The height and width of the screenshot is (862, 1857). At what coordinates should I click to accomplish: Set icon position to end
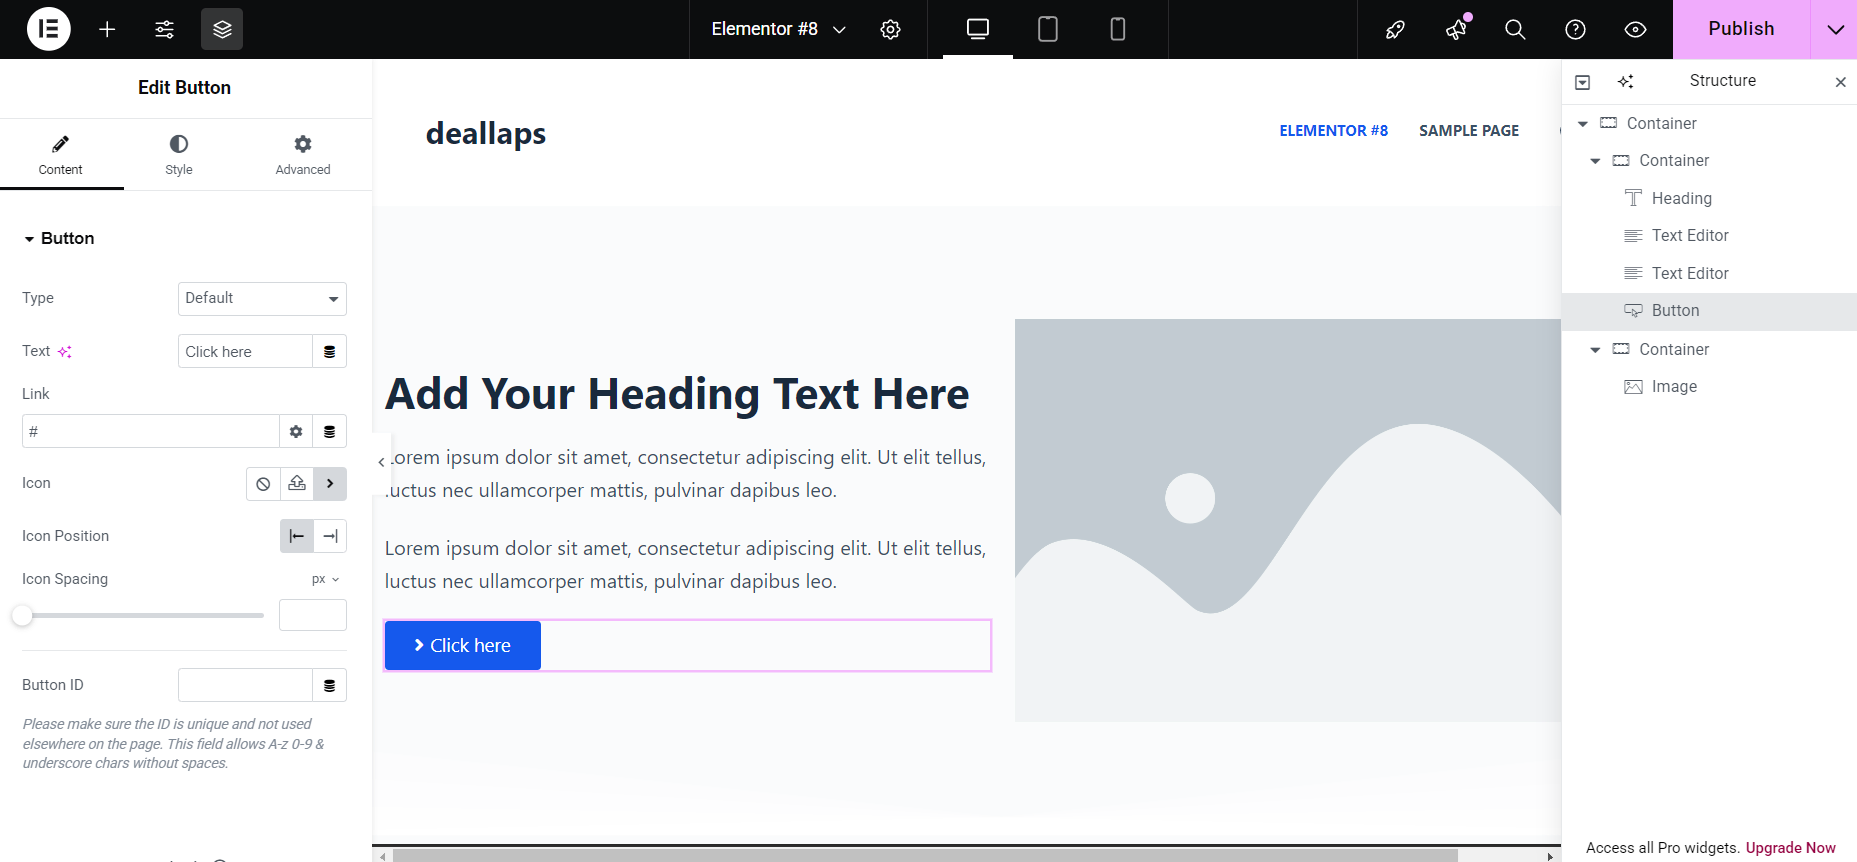tap(330, 536)
